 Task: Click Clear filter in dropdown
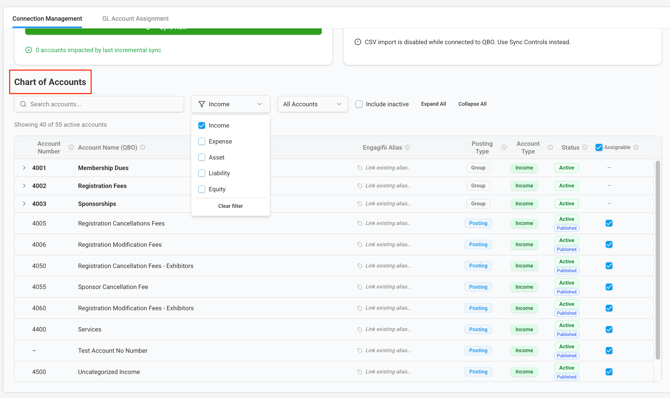pyautogui.click(x=230, y=206)
